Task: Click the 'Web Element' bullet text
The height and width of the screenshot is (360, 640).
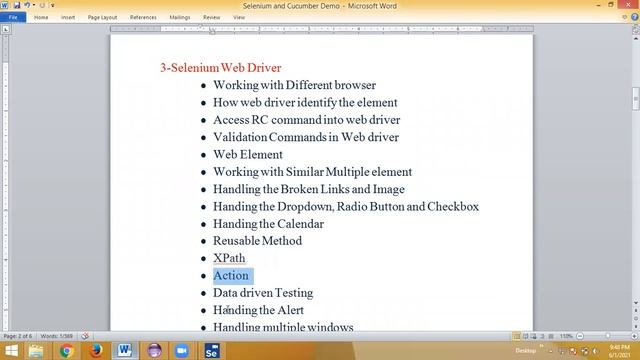Action: (248, 155)
